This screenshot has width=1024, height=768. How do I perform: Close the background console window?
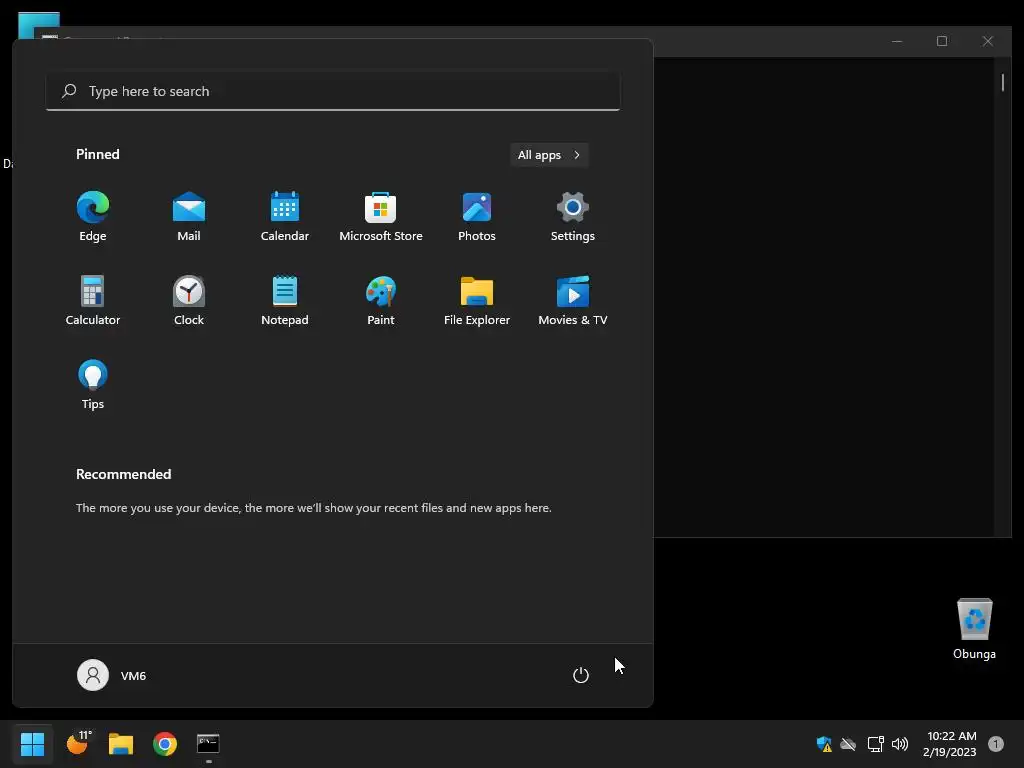click(x=987, y=41)
